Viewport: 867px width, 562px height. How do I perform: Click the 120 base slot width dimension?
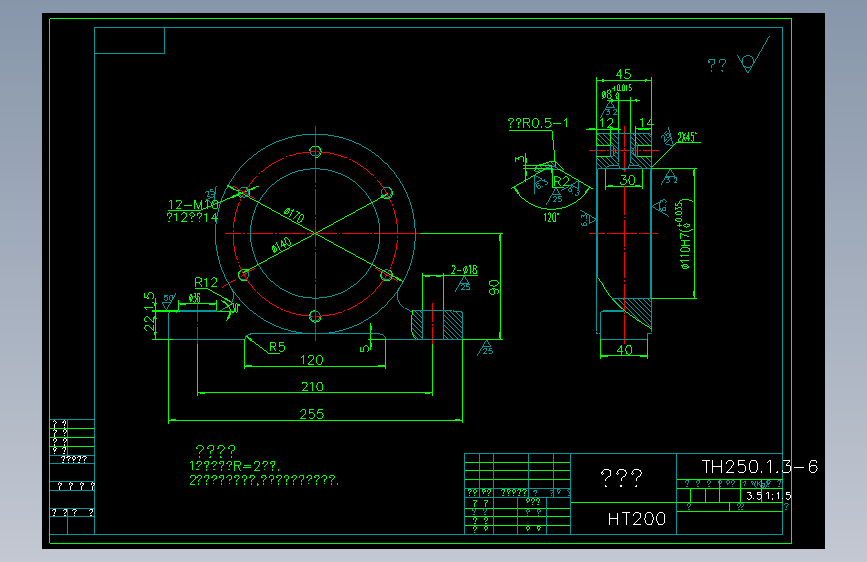311,360
